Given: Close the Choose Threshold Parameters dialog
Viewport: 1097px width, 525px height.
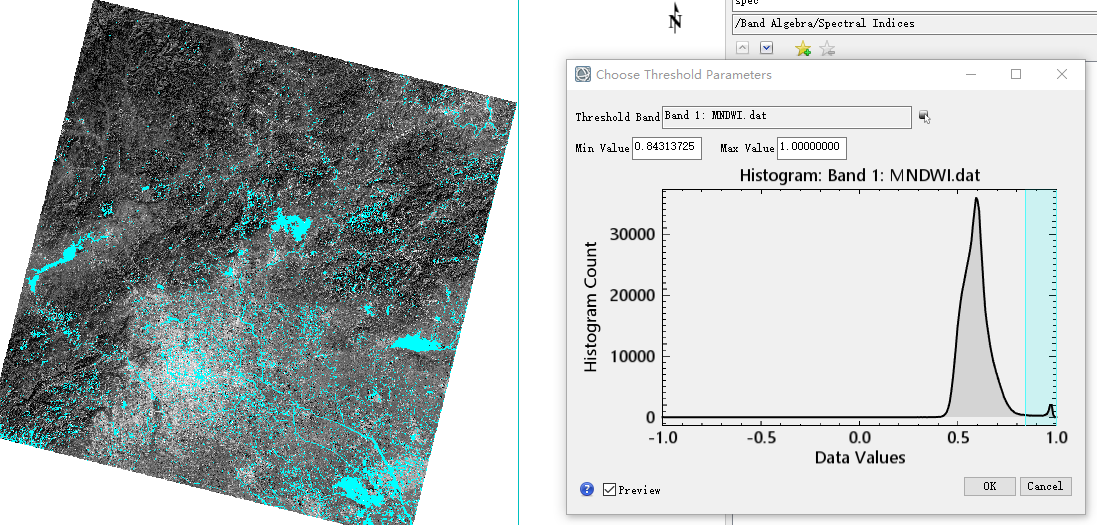Looking at the screenshot, I should pos(1061,74).
